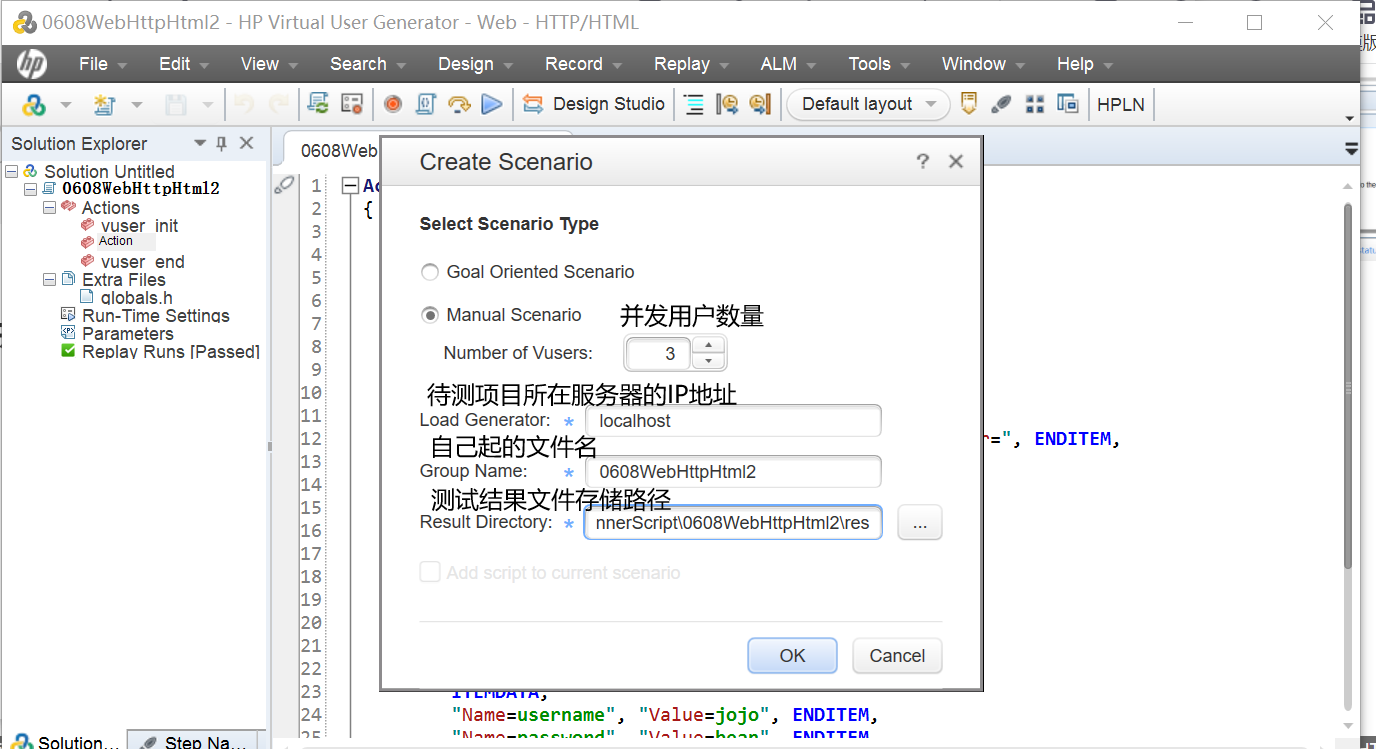Collapse the 0608WebHttpHtml2 script node
The height and width of the screenshot is (749, 1376).
pyautogui.click(x=31, y=188)
